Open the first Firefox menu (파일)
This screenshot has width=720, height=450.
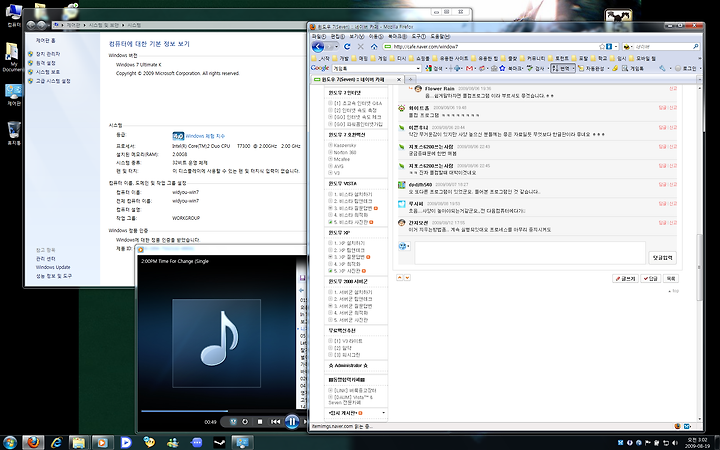pyautogui.click(x=319, y=36)
